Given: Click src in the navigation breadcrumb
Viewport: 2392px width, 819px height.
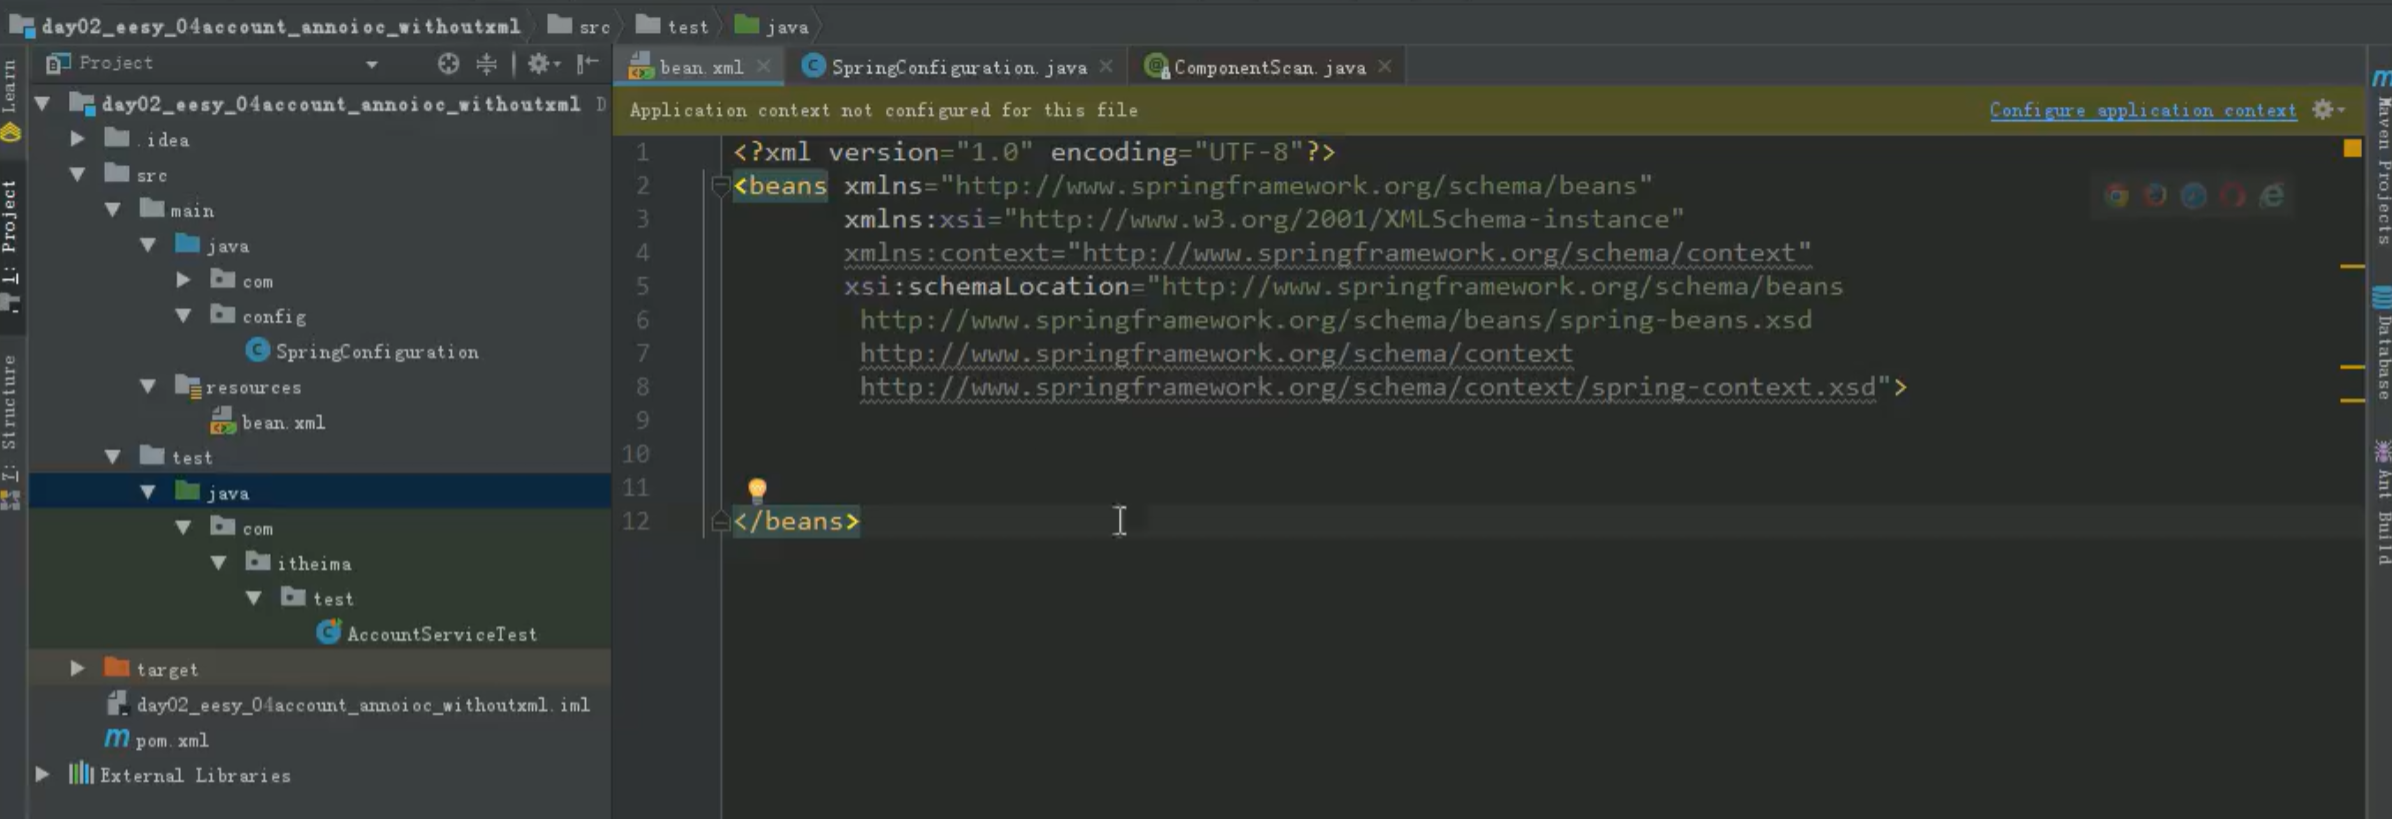Looking at the screenshot, I should point(579,26).
